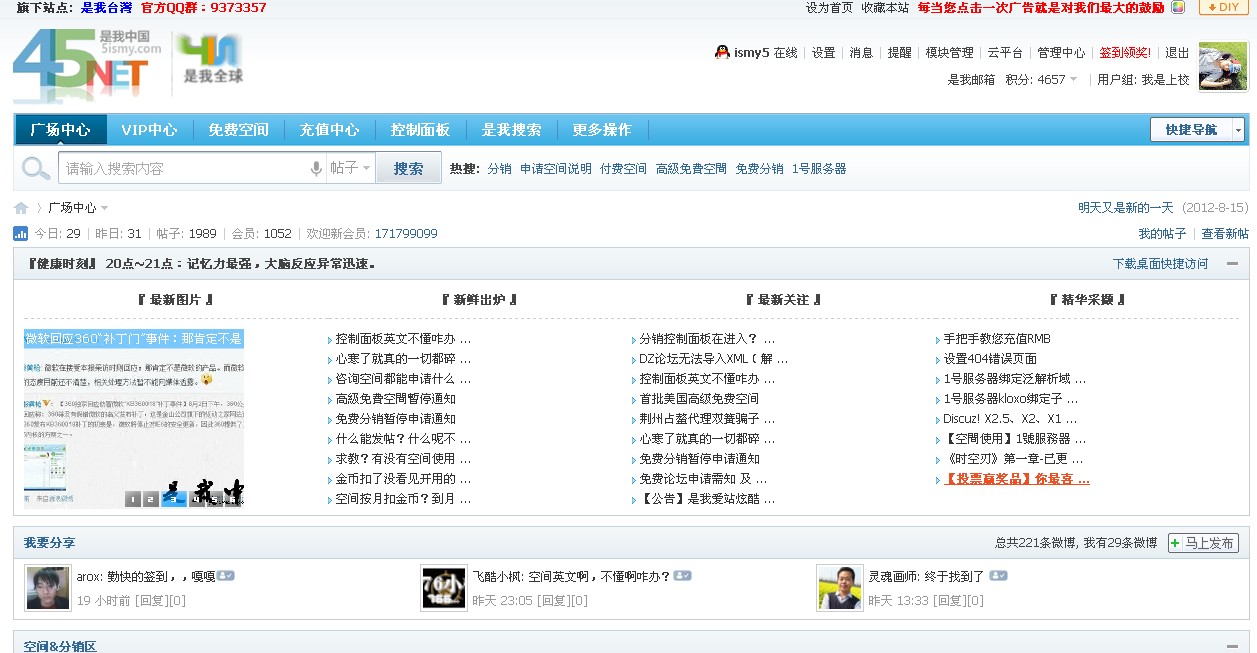Open the user profile avatar picture
The image size is (1257, 653).
click(x=1222, y=67)
